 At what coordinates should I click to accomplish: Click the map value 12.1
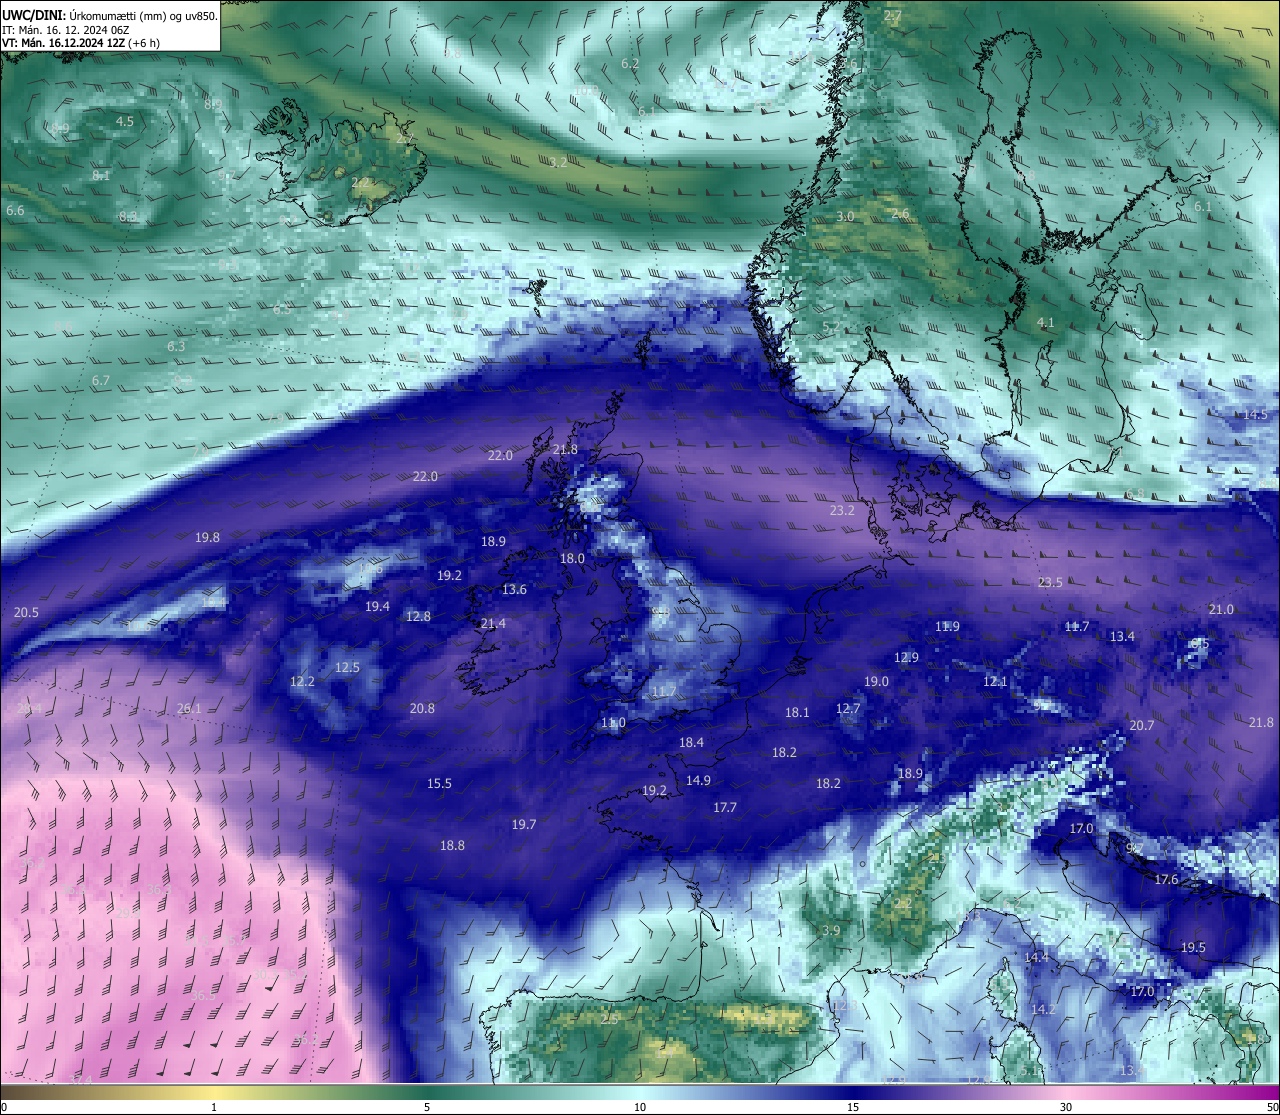pos(995,681)
